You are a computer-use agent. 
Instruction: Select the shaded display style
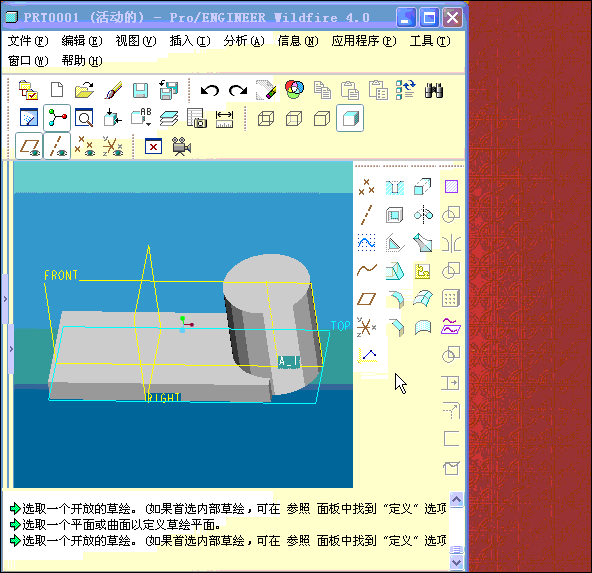click(x=350, y=119)
